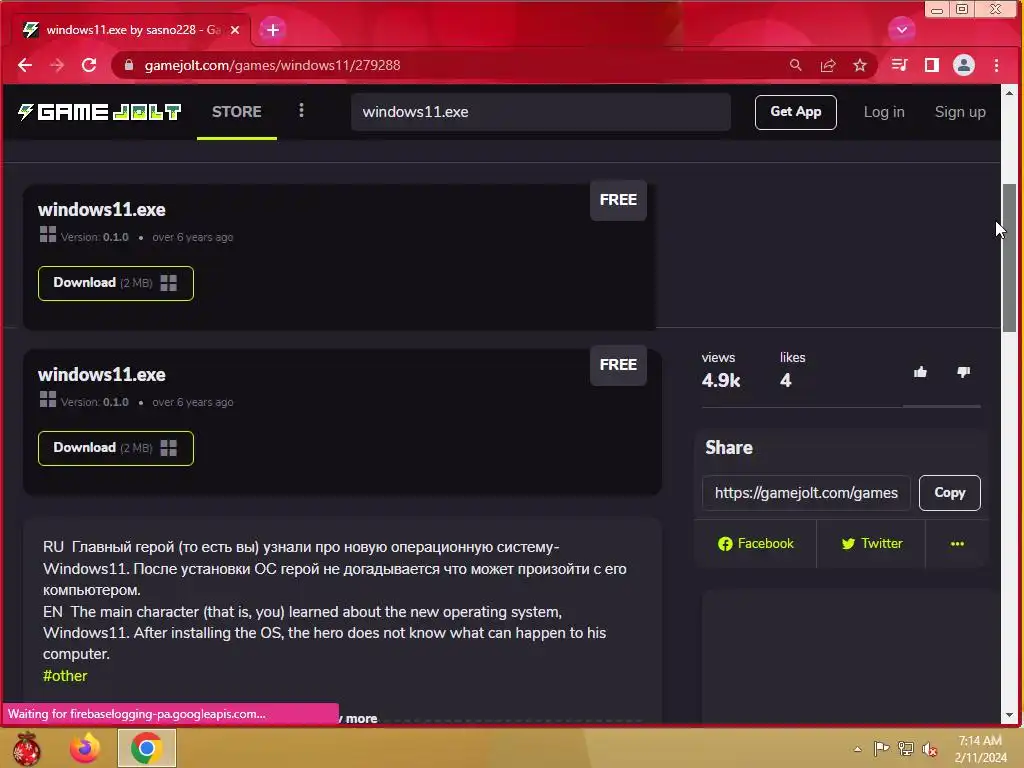Click the Get App button
This screenshot has width=1024, height=768.
tap(795, 112)
